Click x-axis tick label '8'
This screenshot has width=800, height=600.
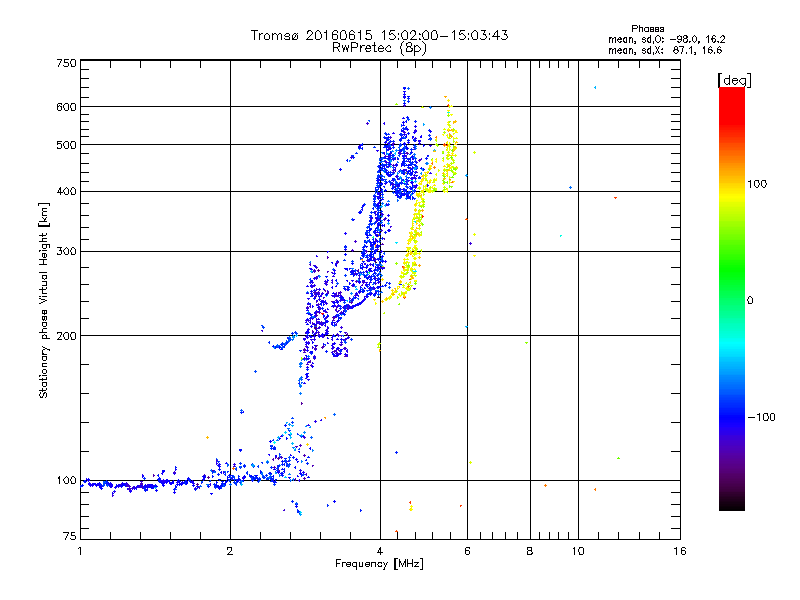530,551
